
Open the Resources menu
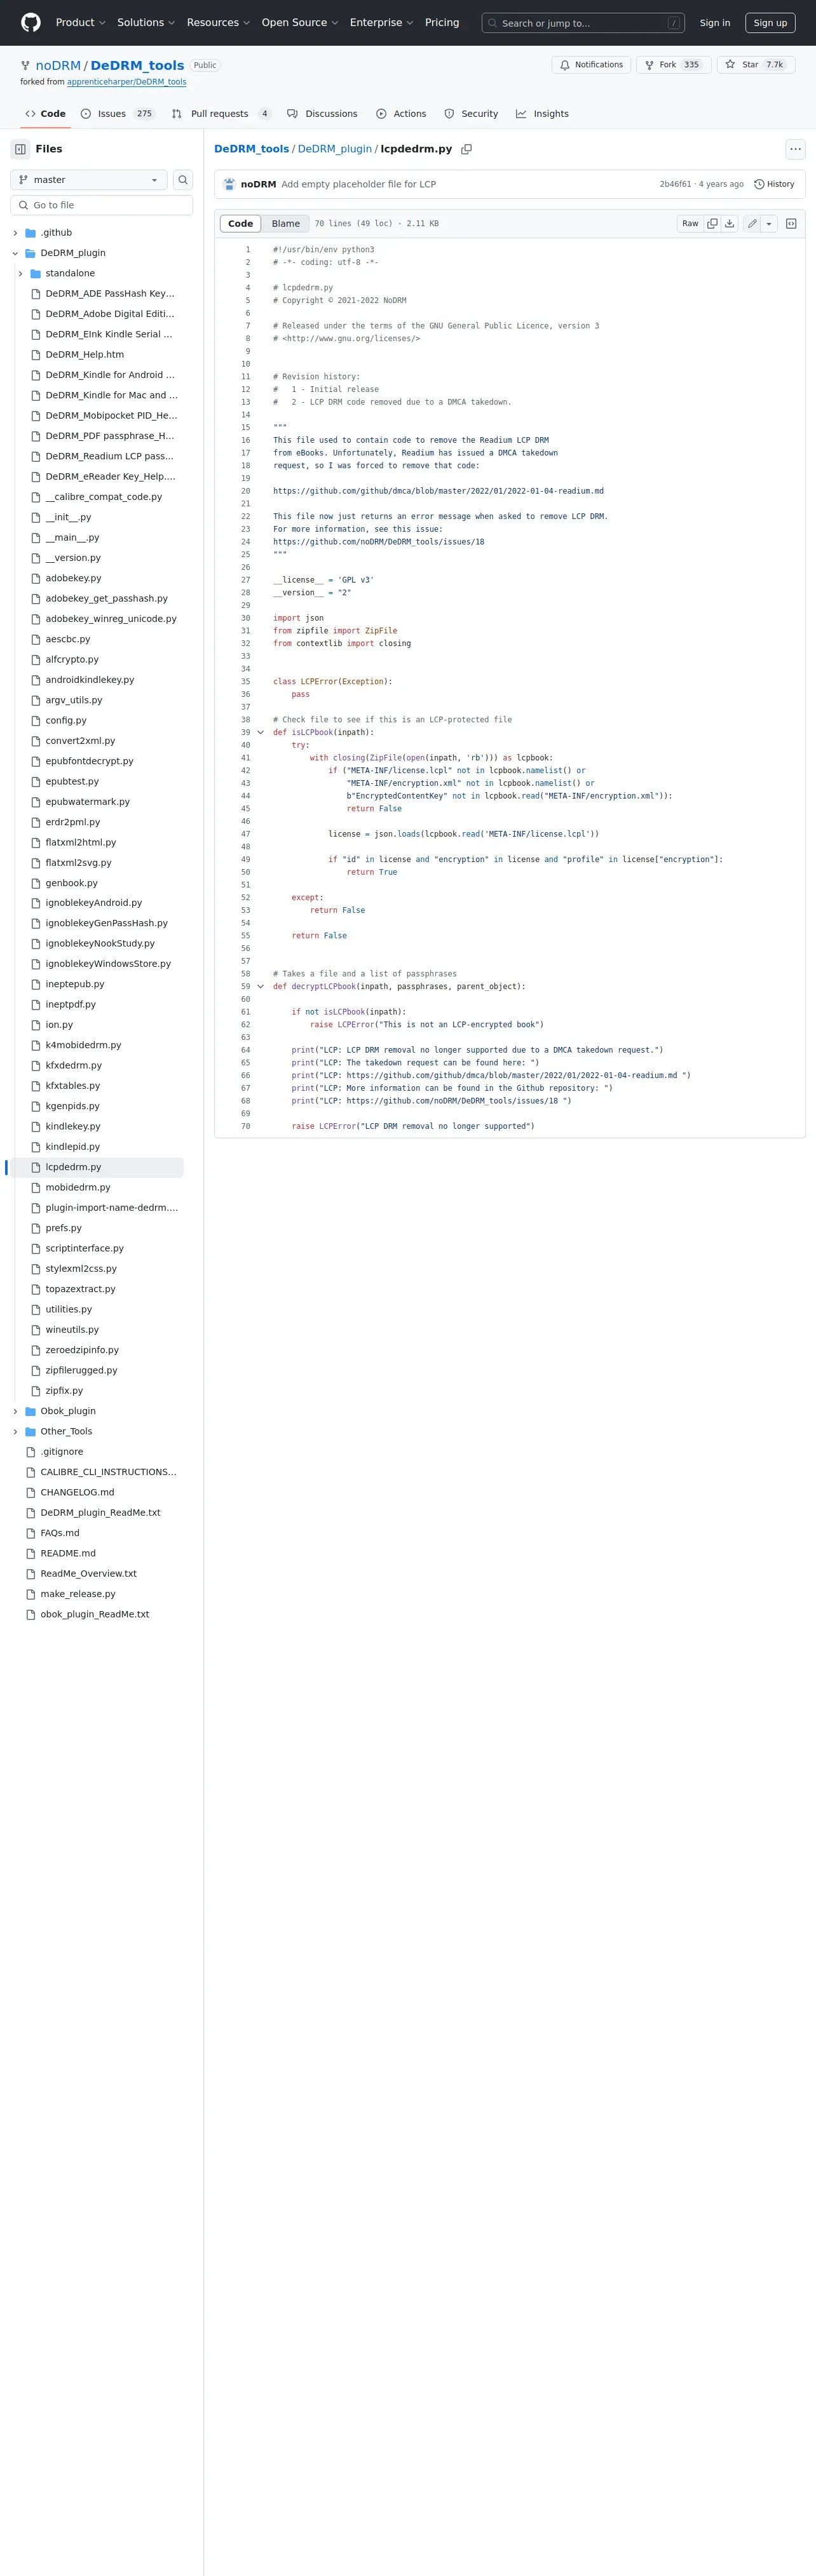(x=218, y=22)
